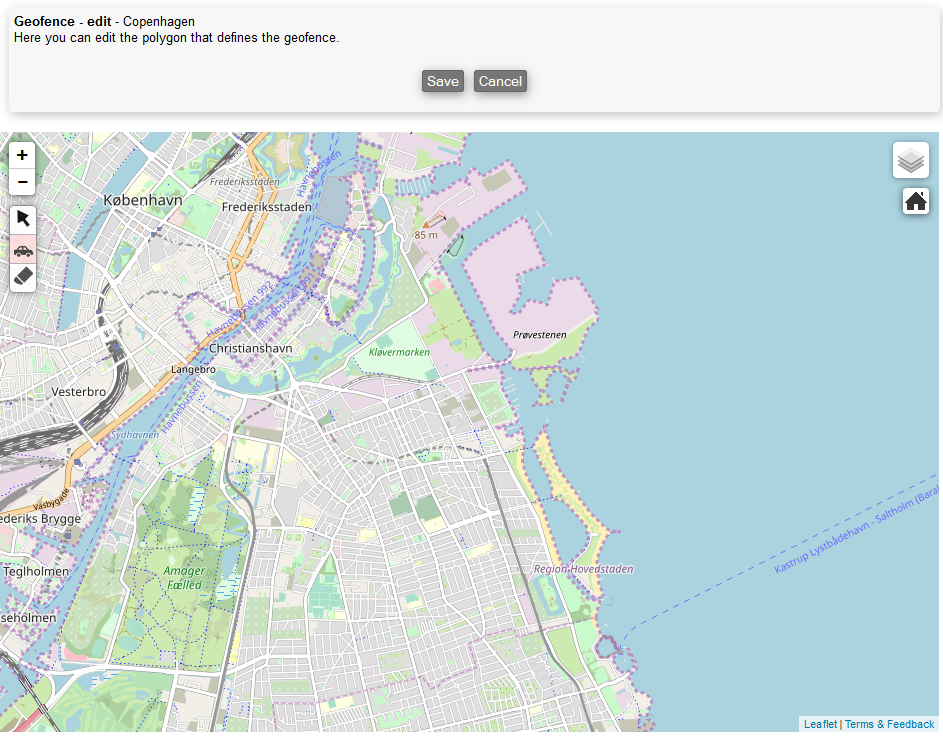Zoom out of the map
This screenshot has width=943, height=741.
coord(22,181)
